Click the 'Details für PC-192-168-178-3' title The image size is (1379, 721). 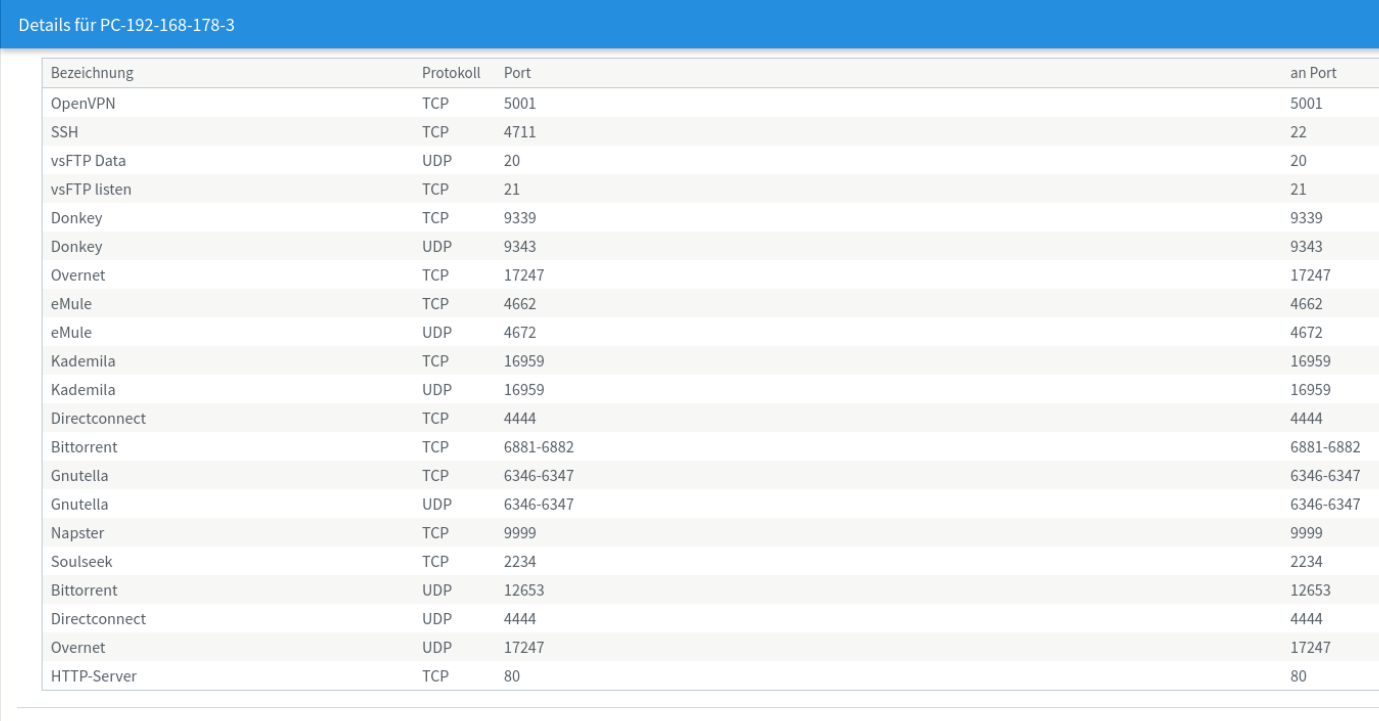pos(127,24)
